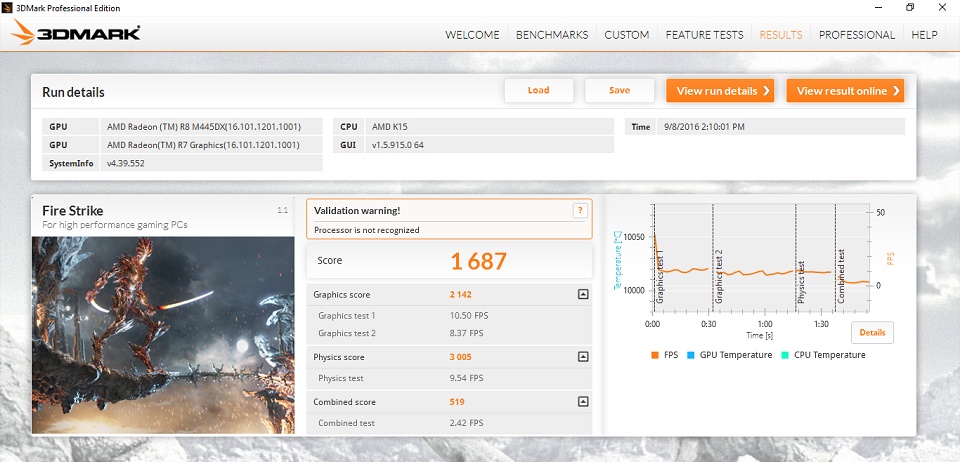Click the validation warning help question mark
The height and width of the screenshot is (462, 960).
(579, 210)
